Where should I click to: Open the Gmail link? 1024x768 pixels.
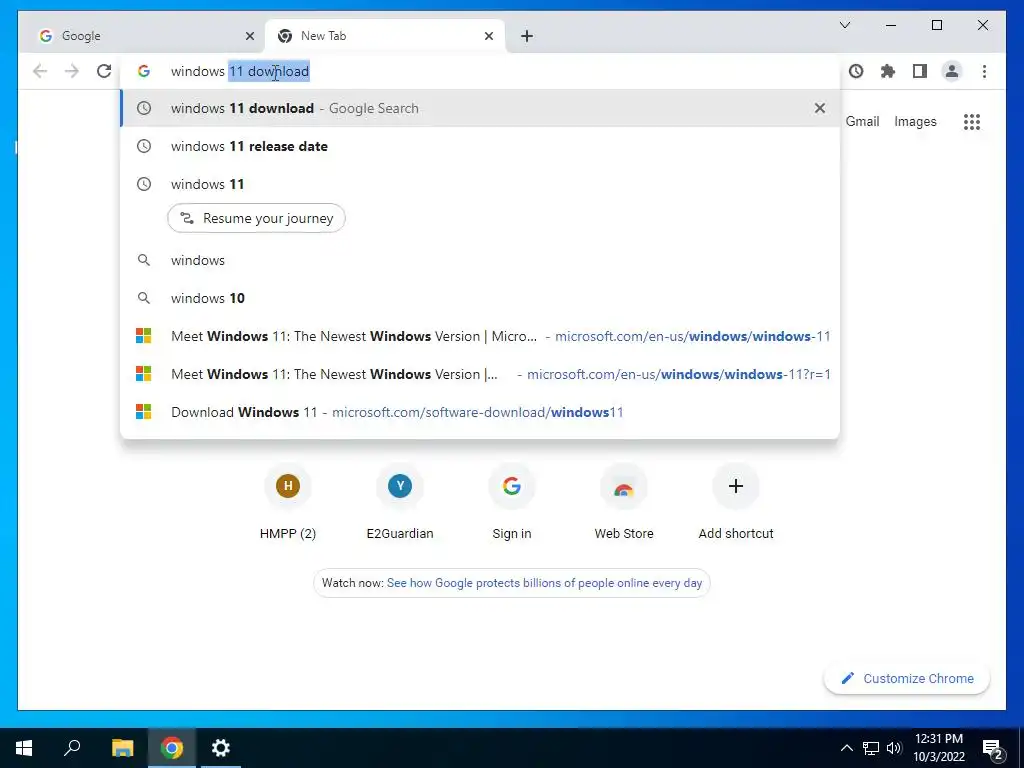click(x=862, y=121)
